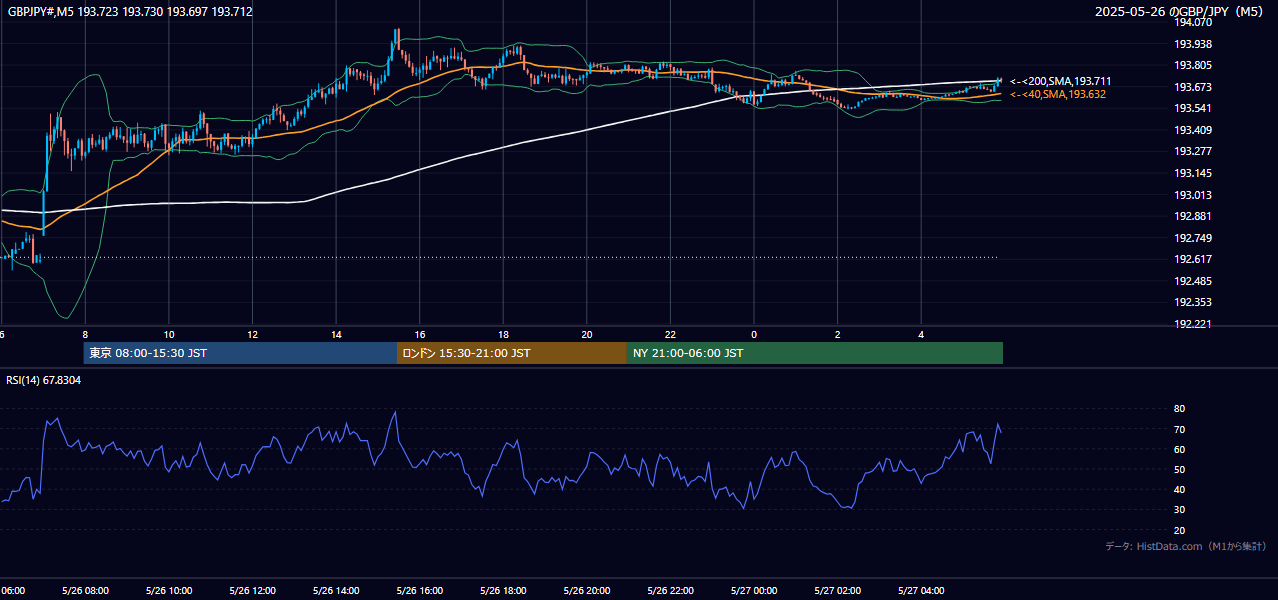Image resolution: width=1278 pixels, height=600 pixels.
Task: Click price level 193.805 on the axis
Action: 1192,66
